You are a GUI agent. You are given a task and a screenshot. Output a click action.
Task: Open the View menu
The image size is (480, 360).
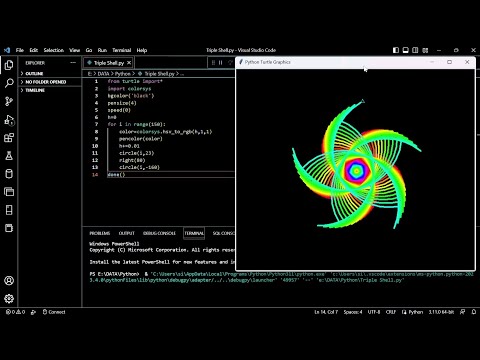pos(75,50)
